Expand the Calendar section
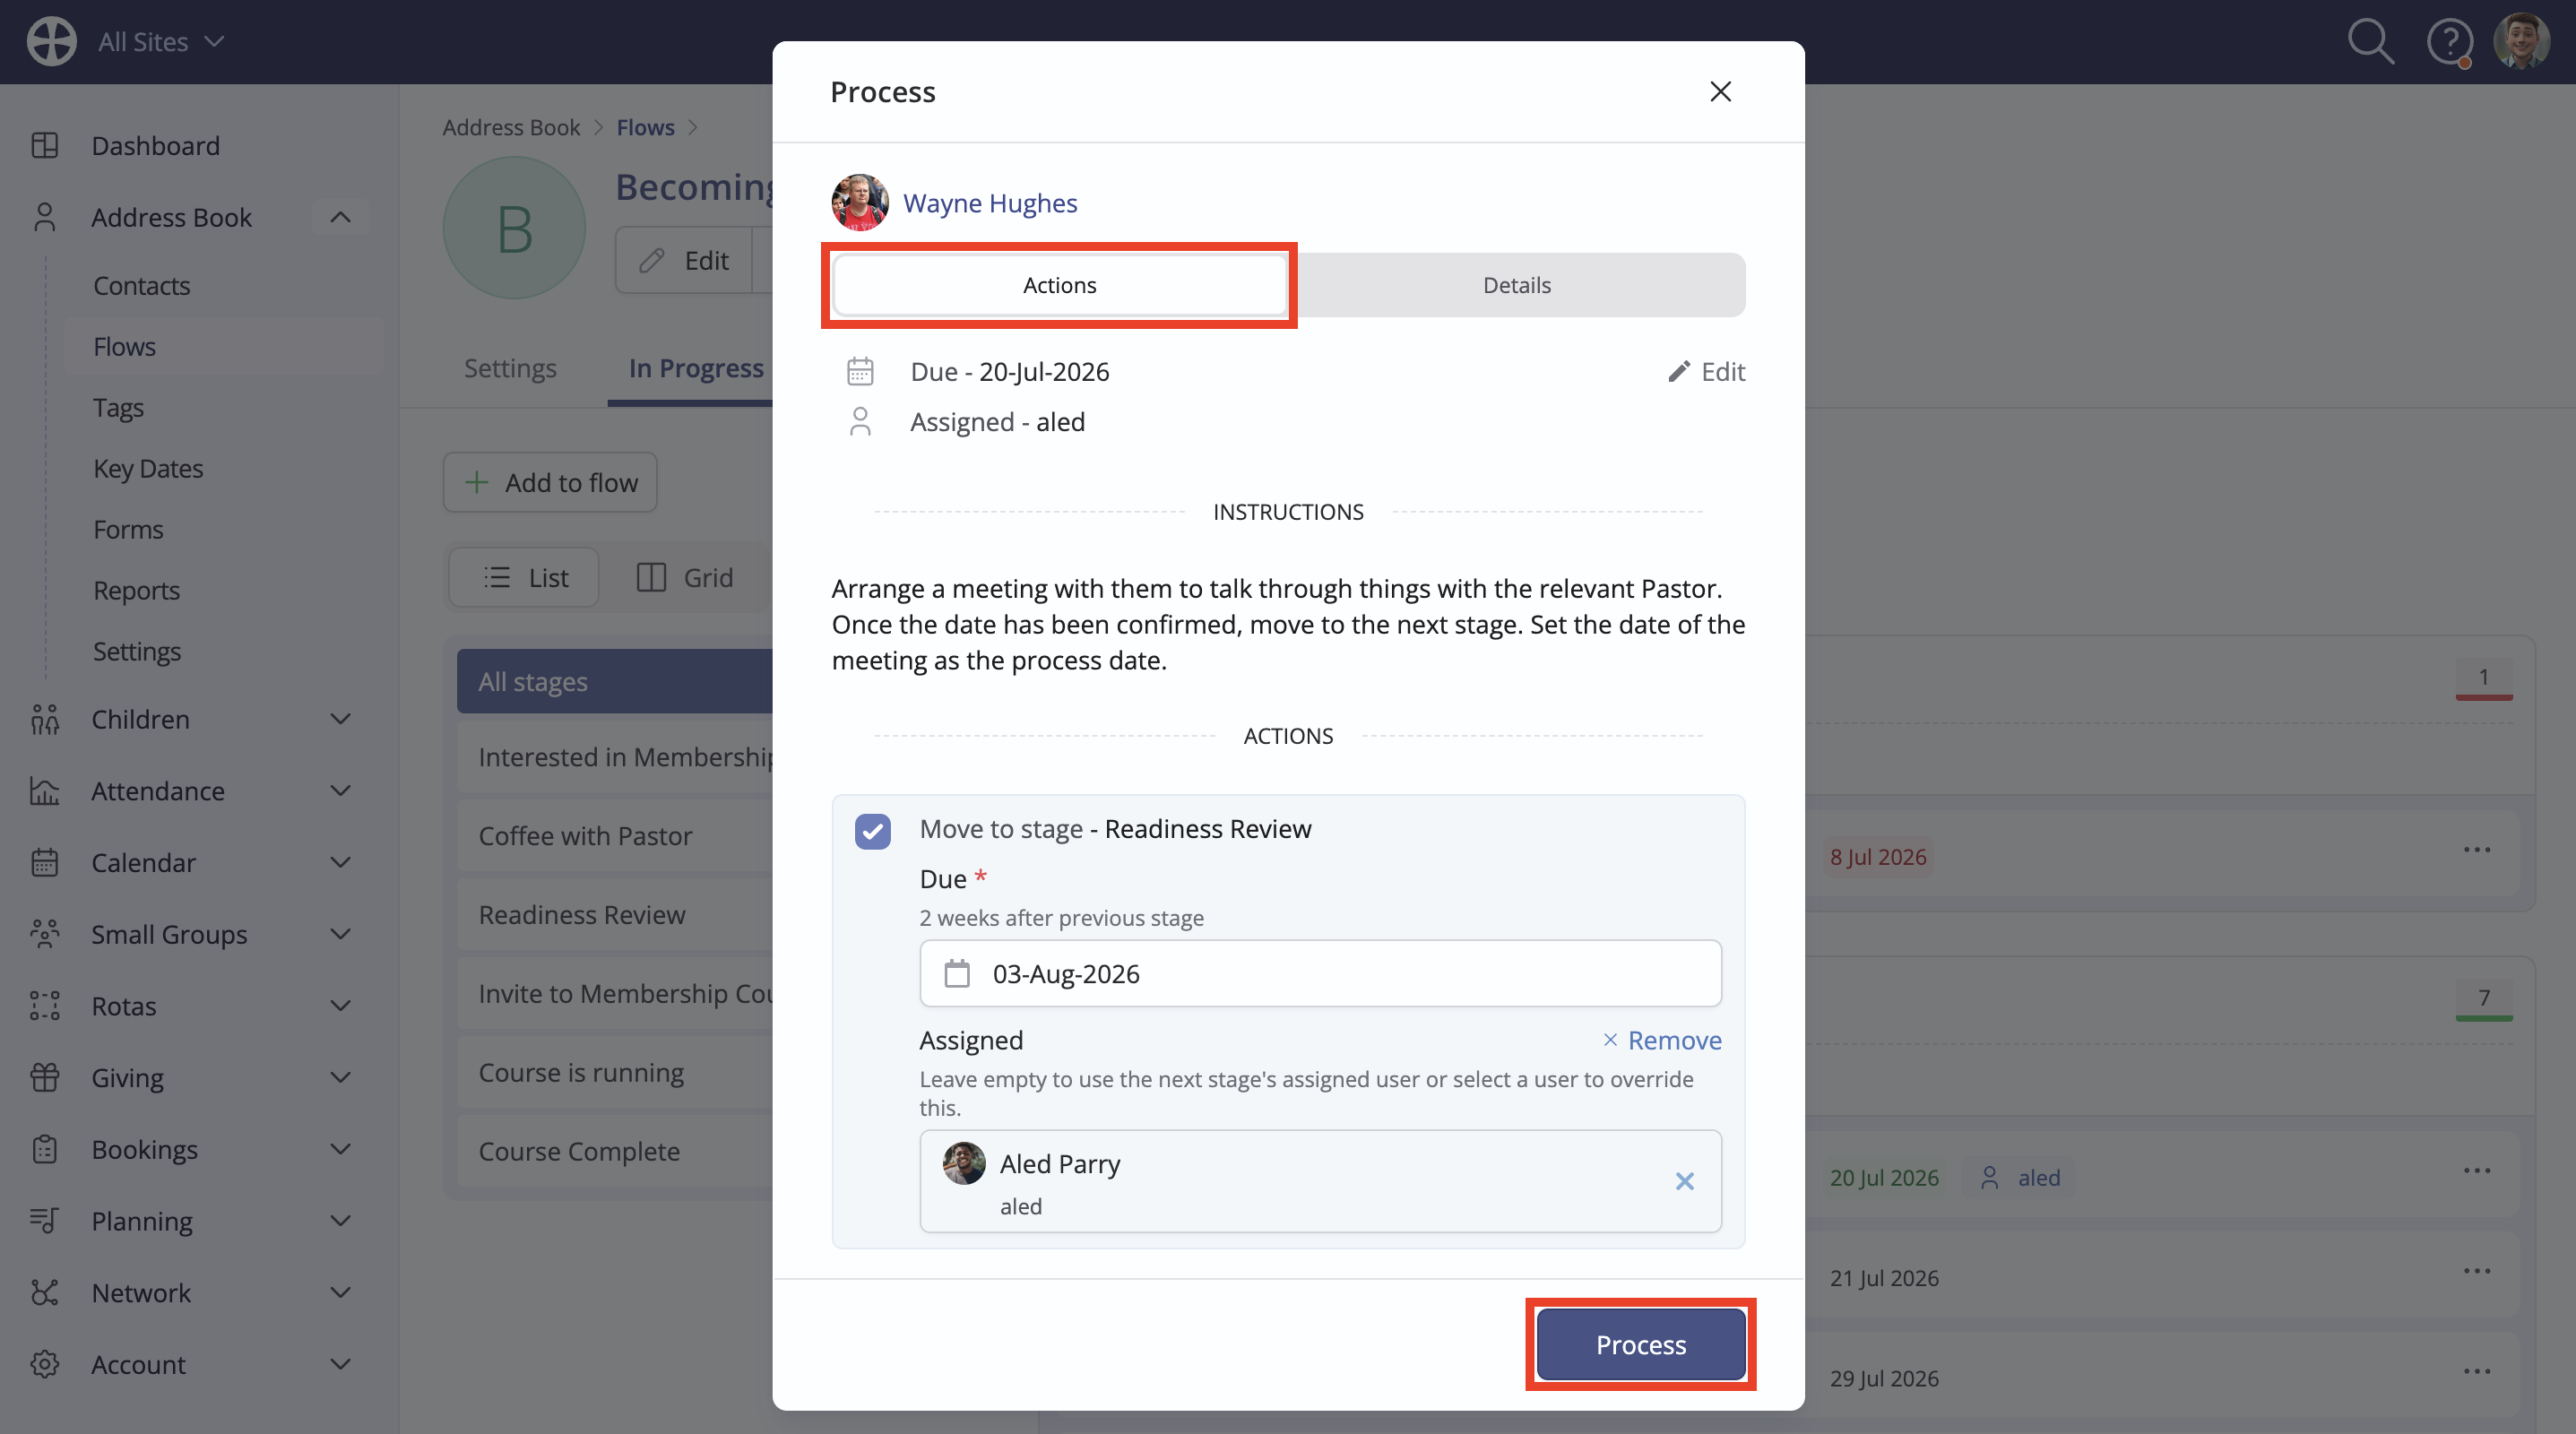Screen dimensions: 2576x1434 point(340,862)
